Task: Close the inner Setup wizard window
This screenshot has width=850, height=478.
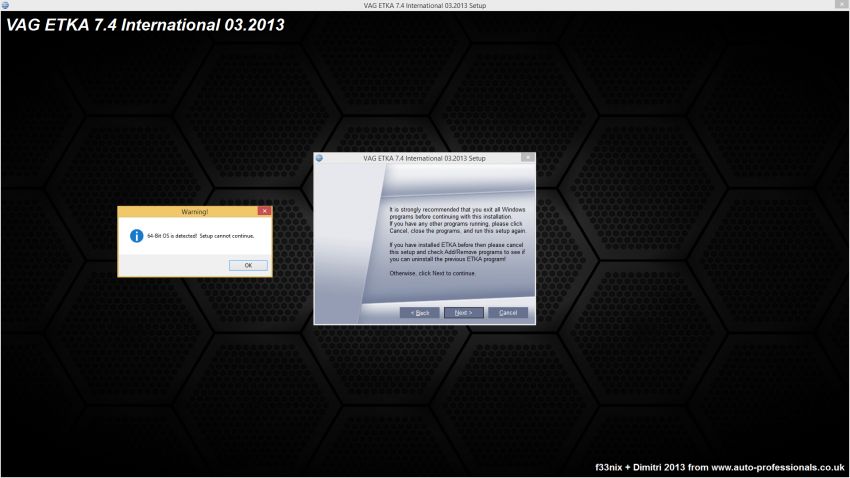Action: [x=527, y=158]
